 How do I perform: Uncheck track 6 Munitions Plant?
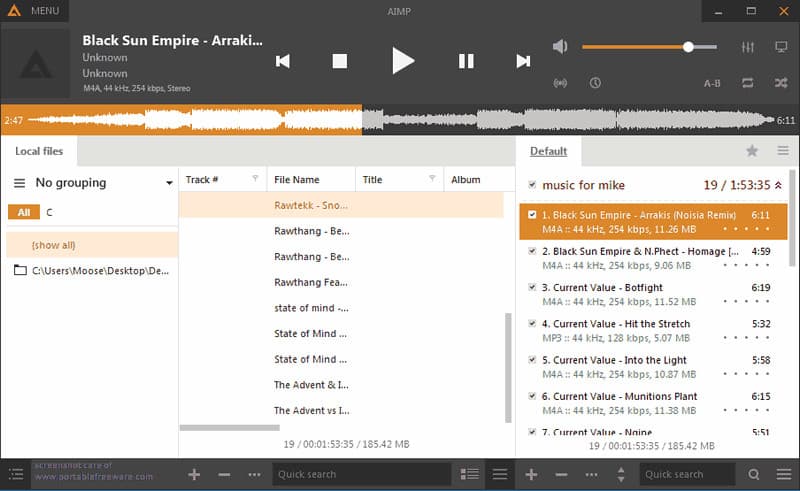click(x=532, y=396)
